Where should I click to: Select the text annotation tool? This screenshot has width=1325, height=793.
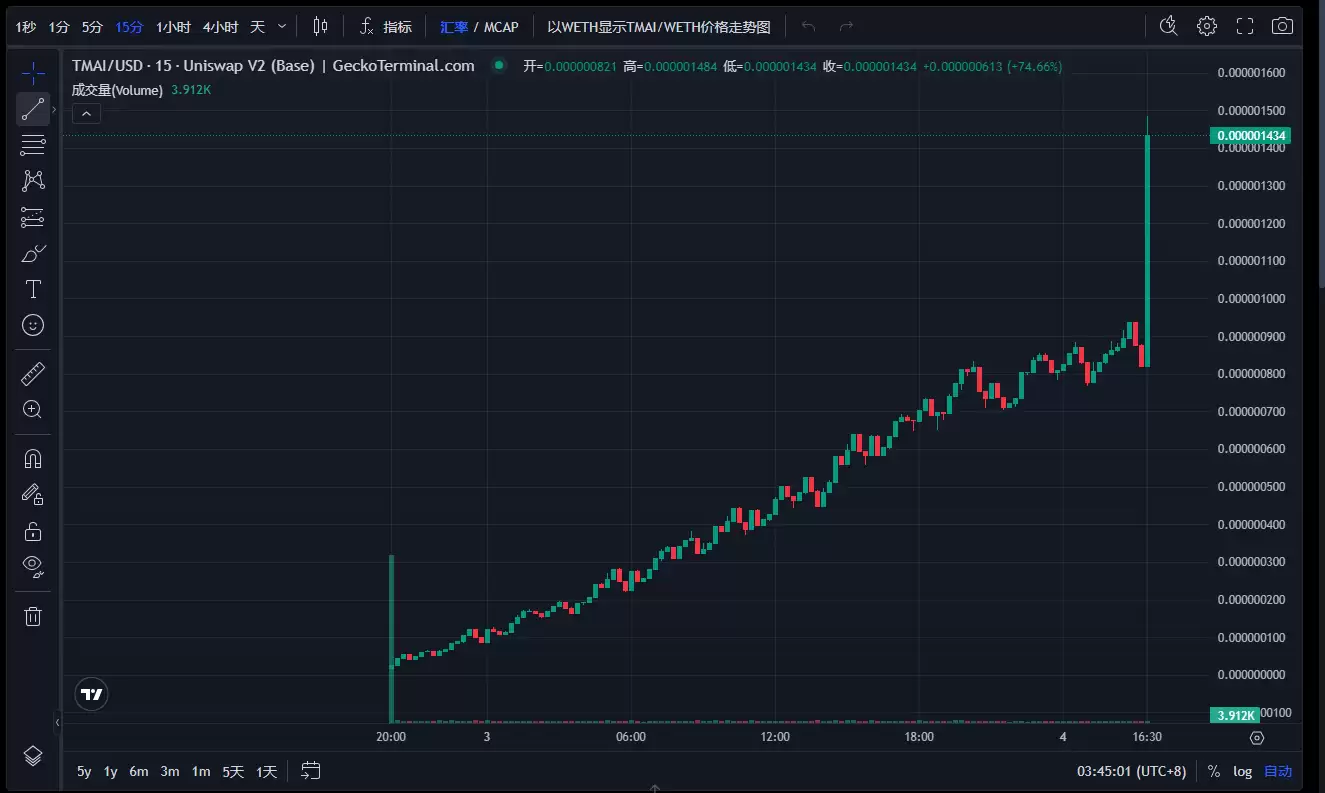coord(33,289)
